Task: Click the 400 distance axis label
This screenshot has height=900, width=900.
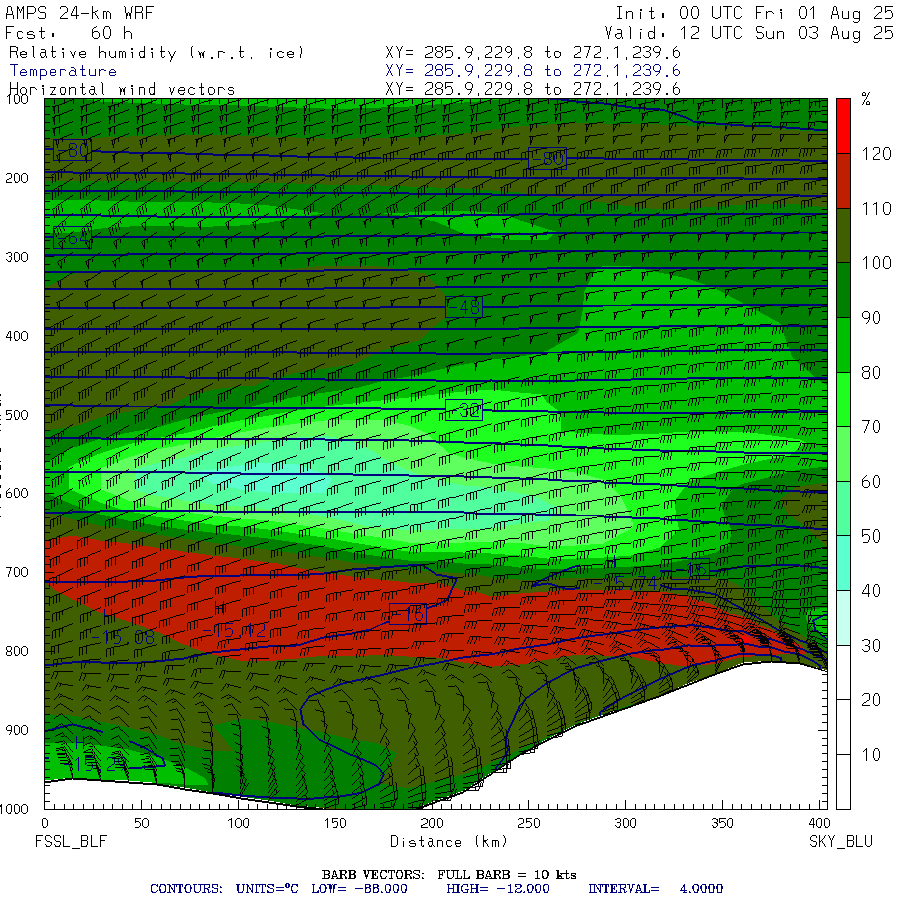Action: (818, 824)
